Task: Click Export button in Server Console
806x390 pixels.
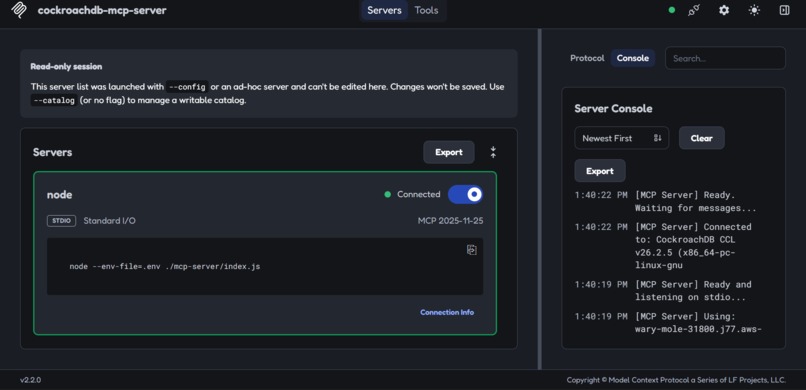Action: pyautogui.click(x=600, y=171)
